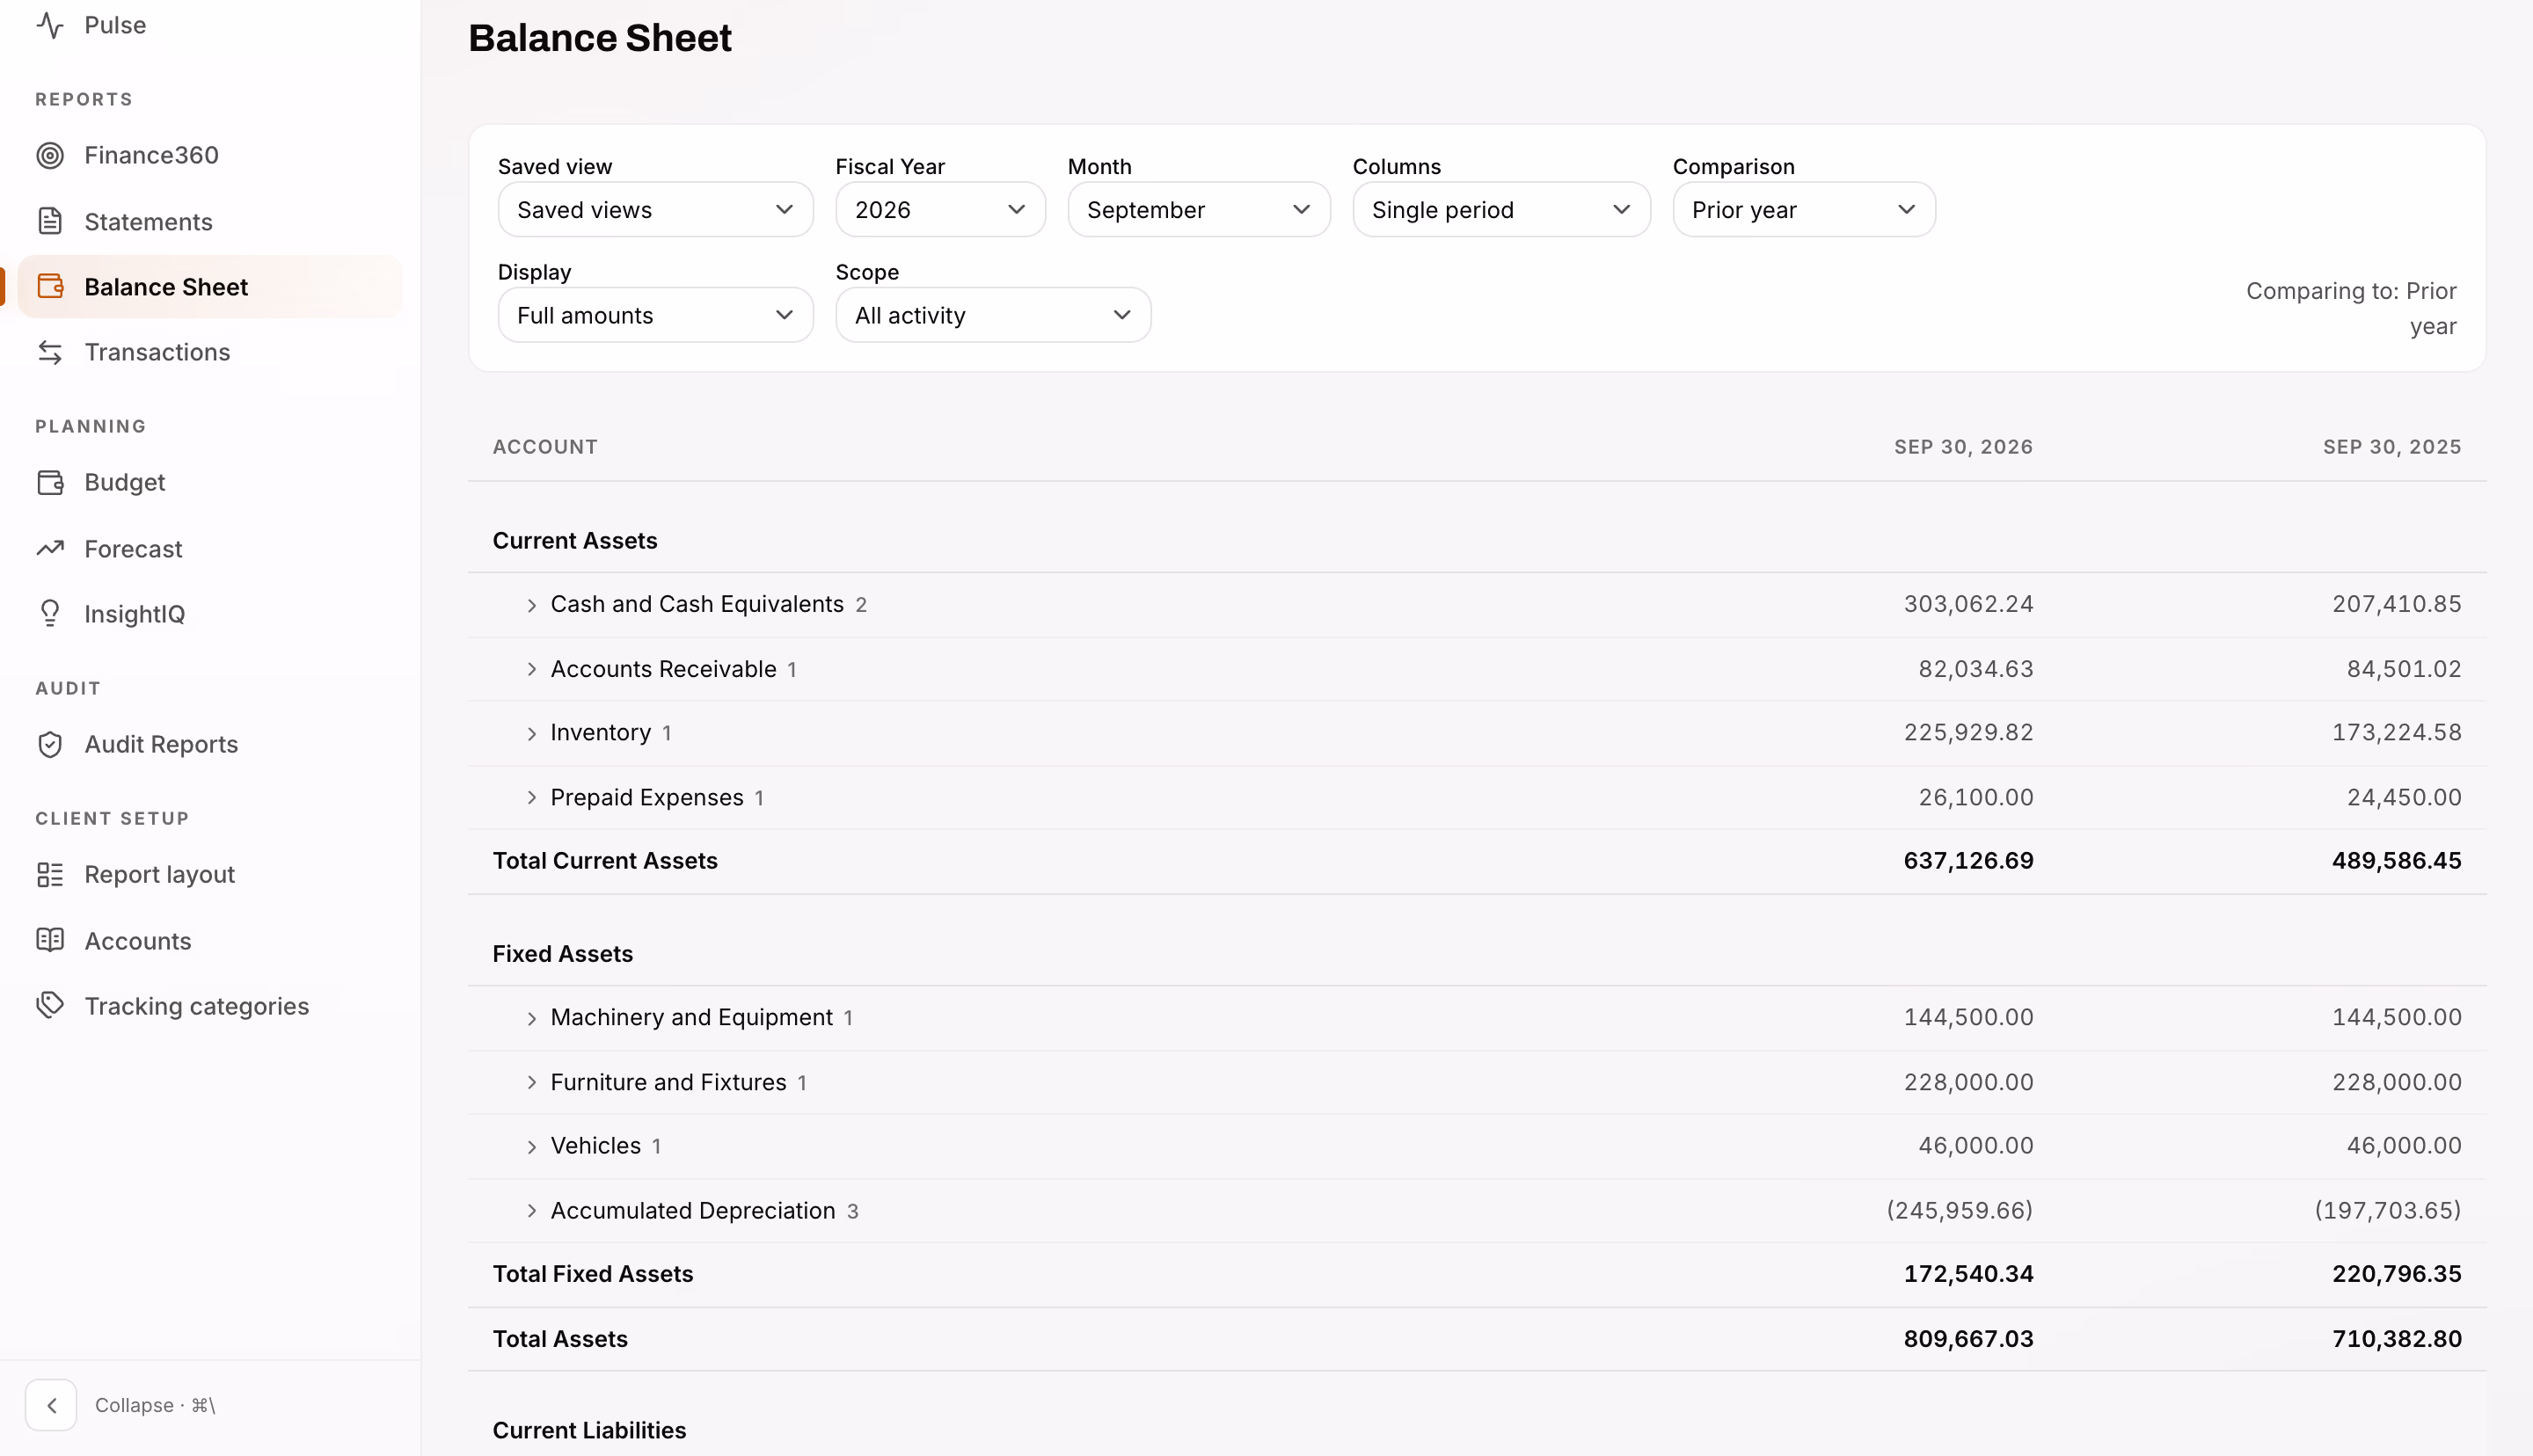
Task: Click the Total Current Assets value 637,126.69
Action: click(x=1968, y=861)
